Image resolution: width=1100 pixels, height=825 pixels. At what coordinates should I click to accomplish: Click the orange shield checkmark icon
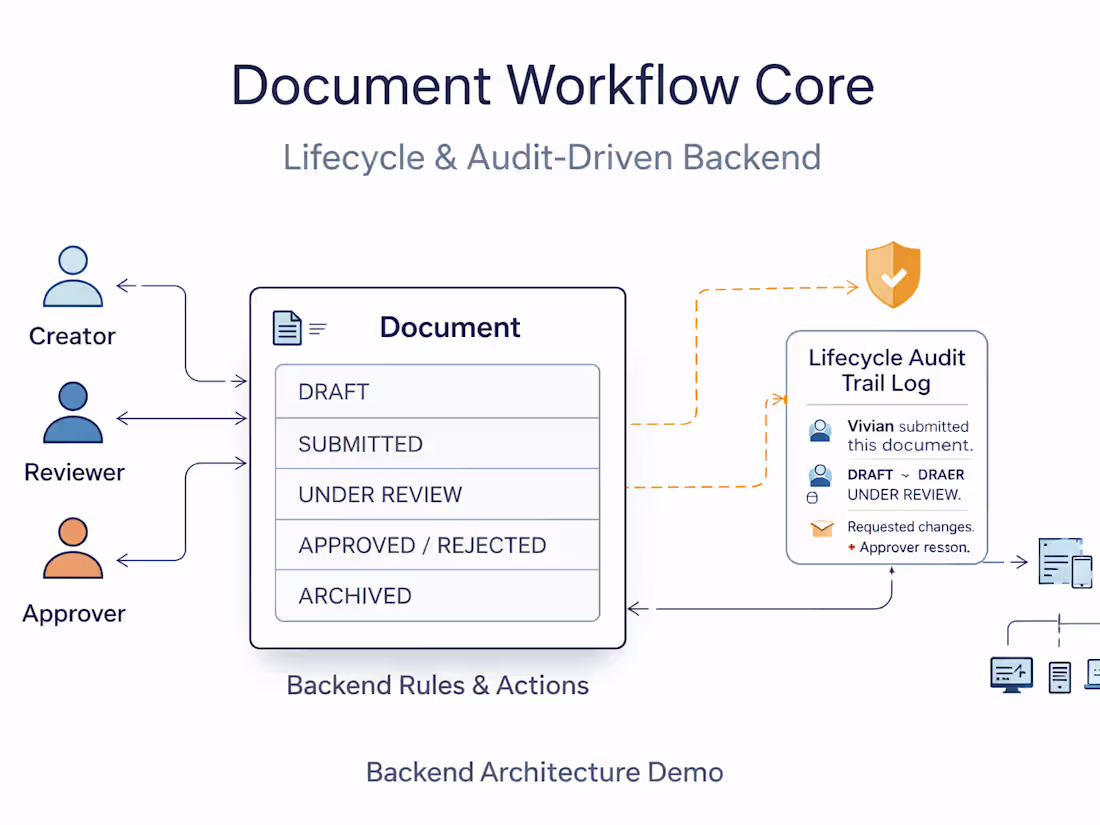coord(893,273)
